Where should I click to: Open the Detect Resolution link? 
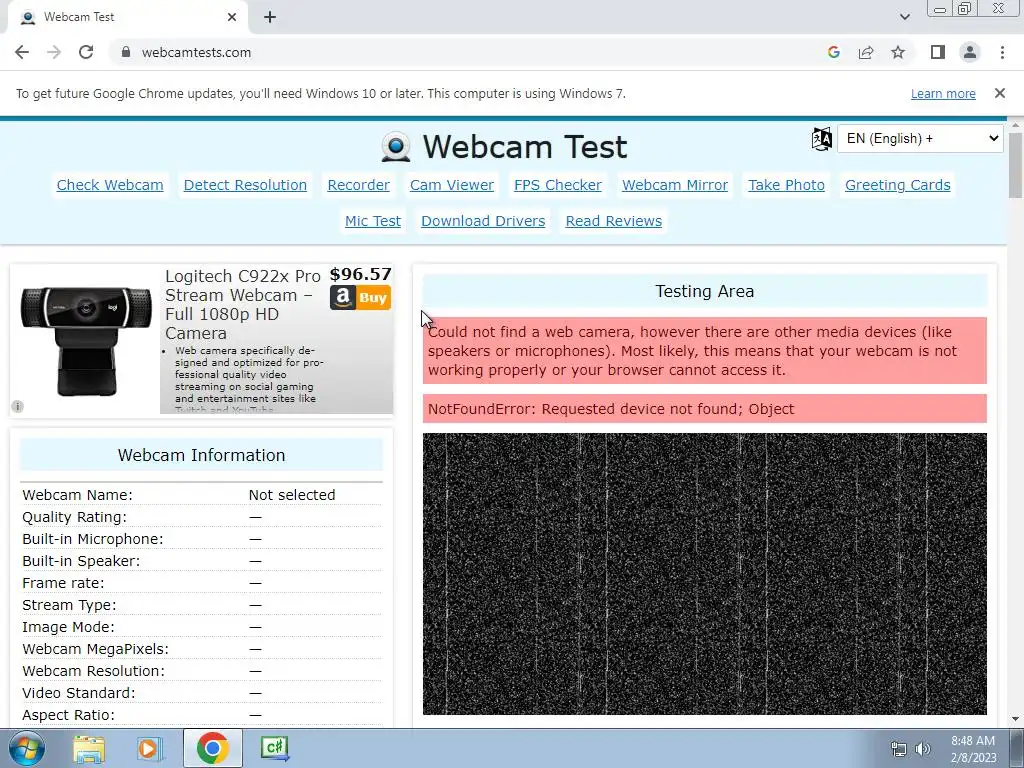pyautogui.click(x=245, y=185)
